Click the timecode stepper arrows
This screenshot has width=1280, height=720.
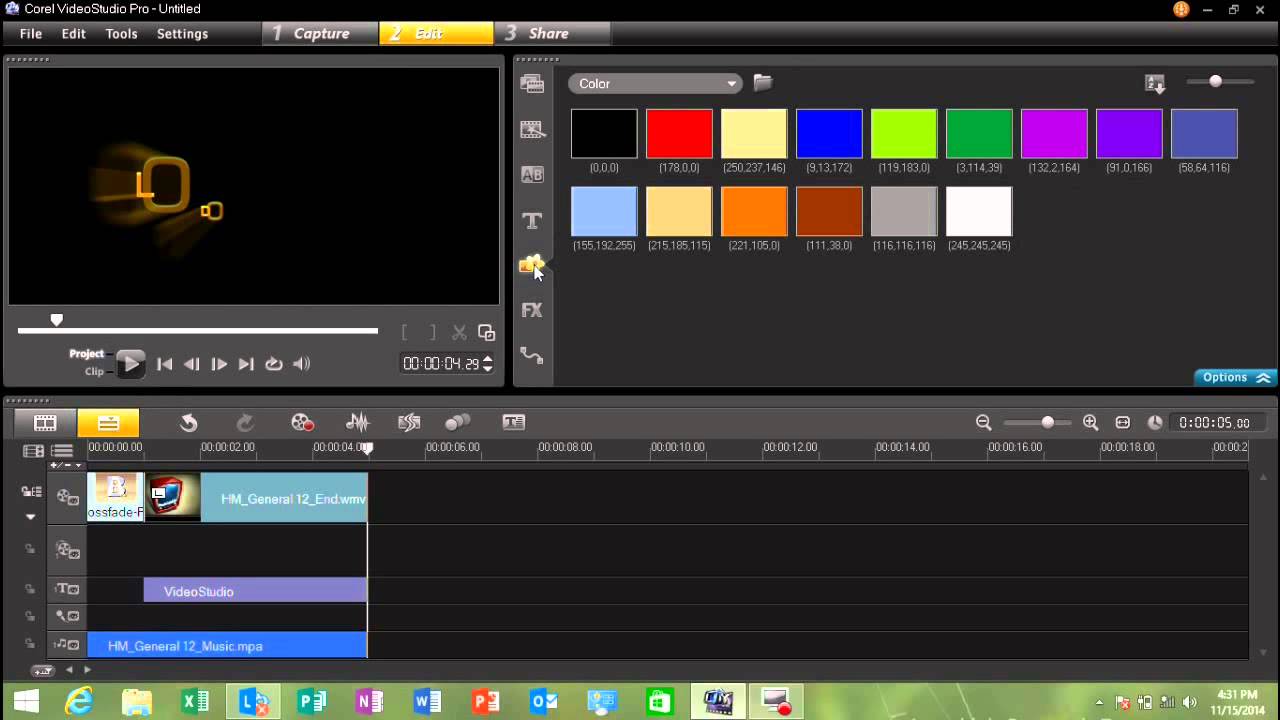[x=488, y=364]
